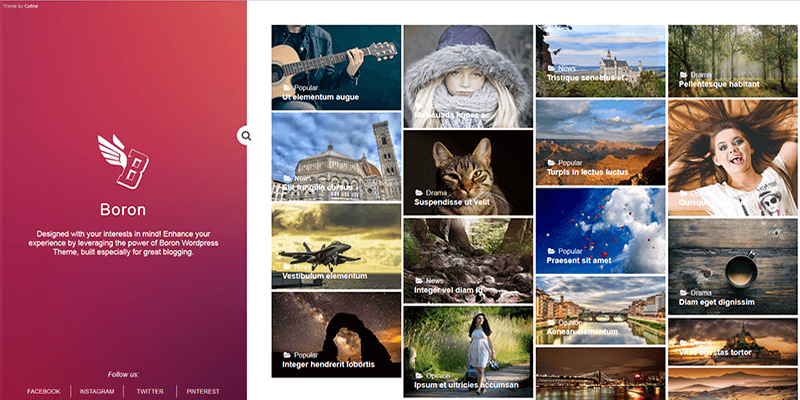Click the folder icon on the coffee cup post
Screen dimensions: 800x400
(x=683, y=292)
